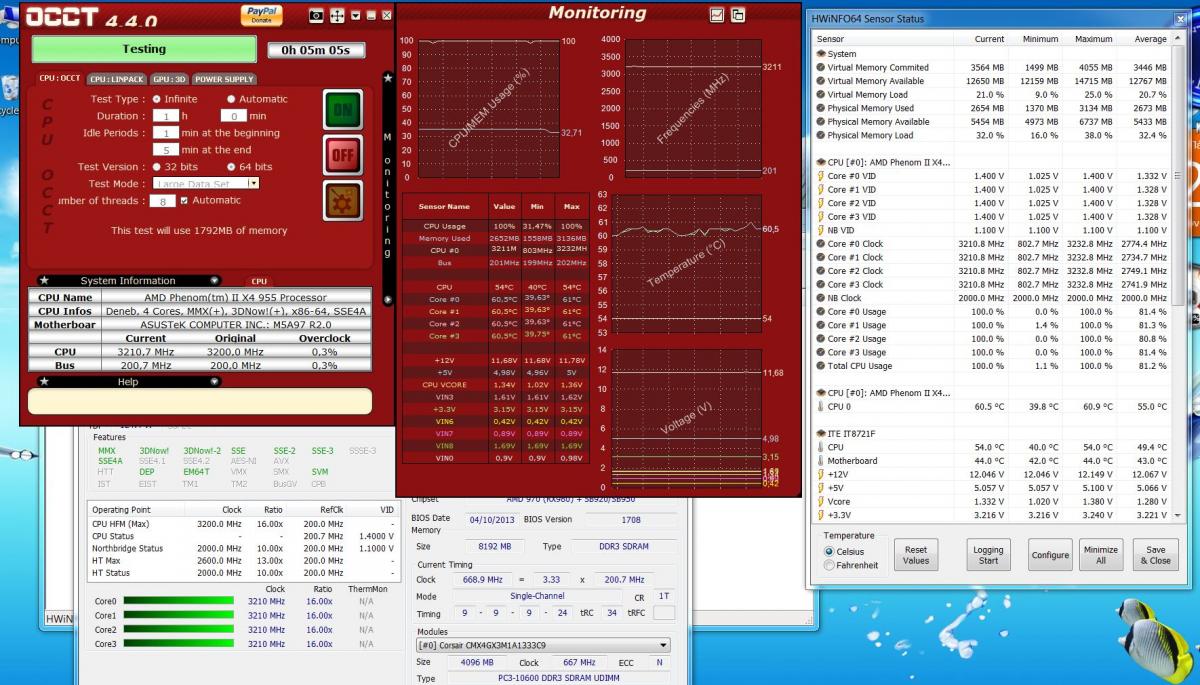Image resolution: width=1200 pixels, height=685 pixels.
Task: Click the lightning icon beside Core #0 VID
Action: coord(820,176)
